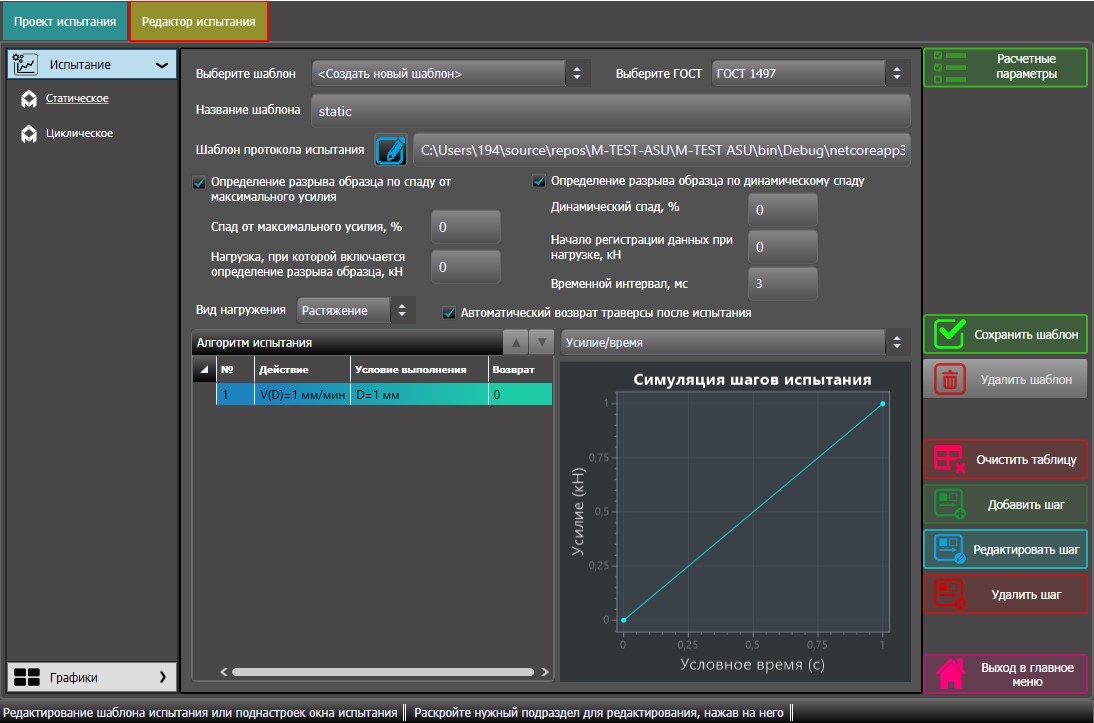
Task: Click the trash icon of Удалить шаблон
Action: (949, 380)
